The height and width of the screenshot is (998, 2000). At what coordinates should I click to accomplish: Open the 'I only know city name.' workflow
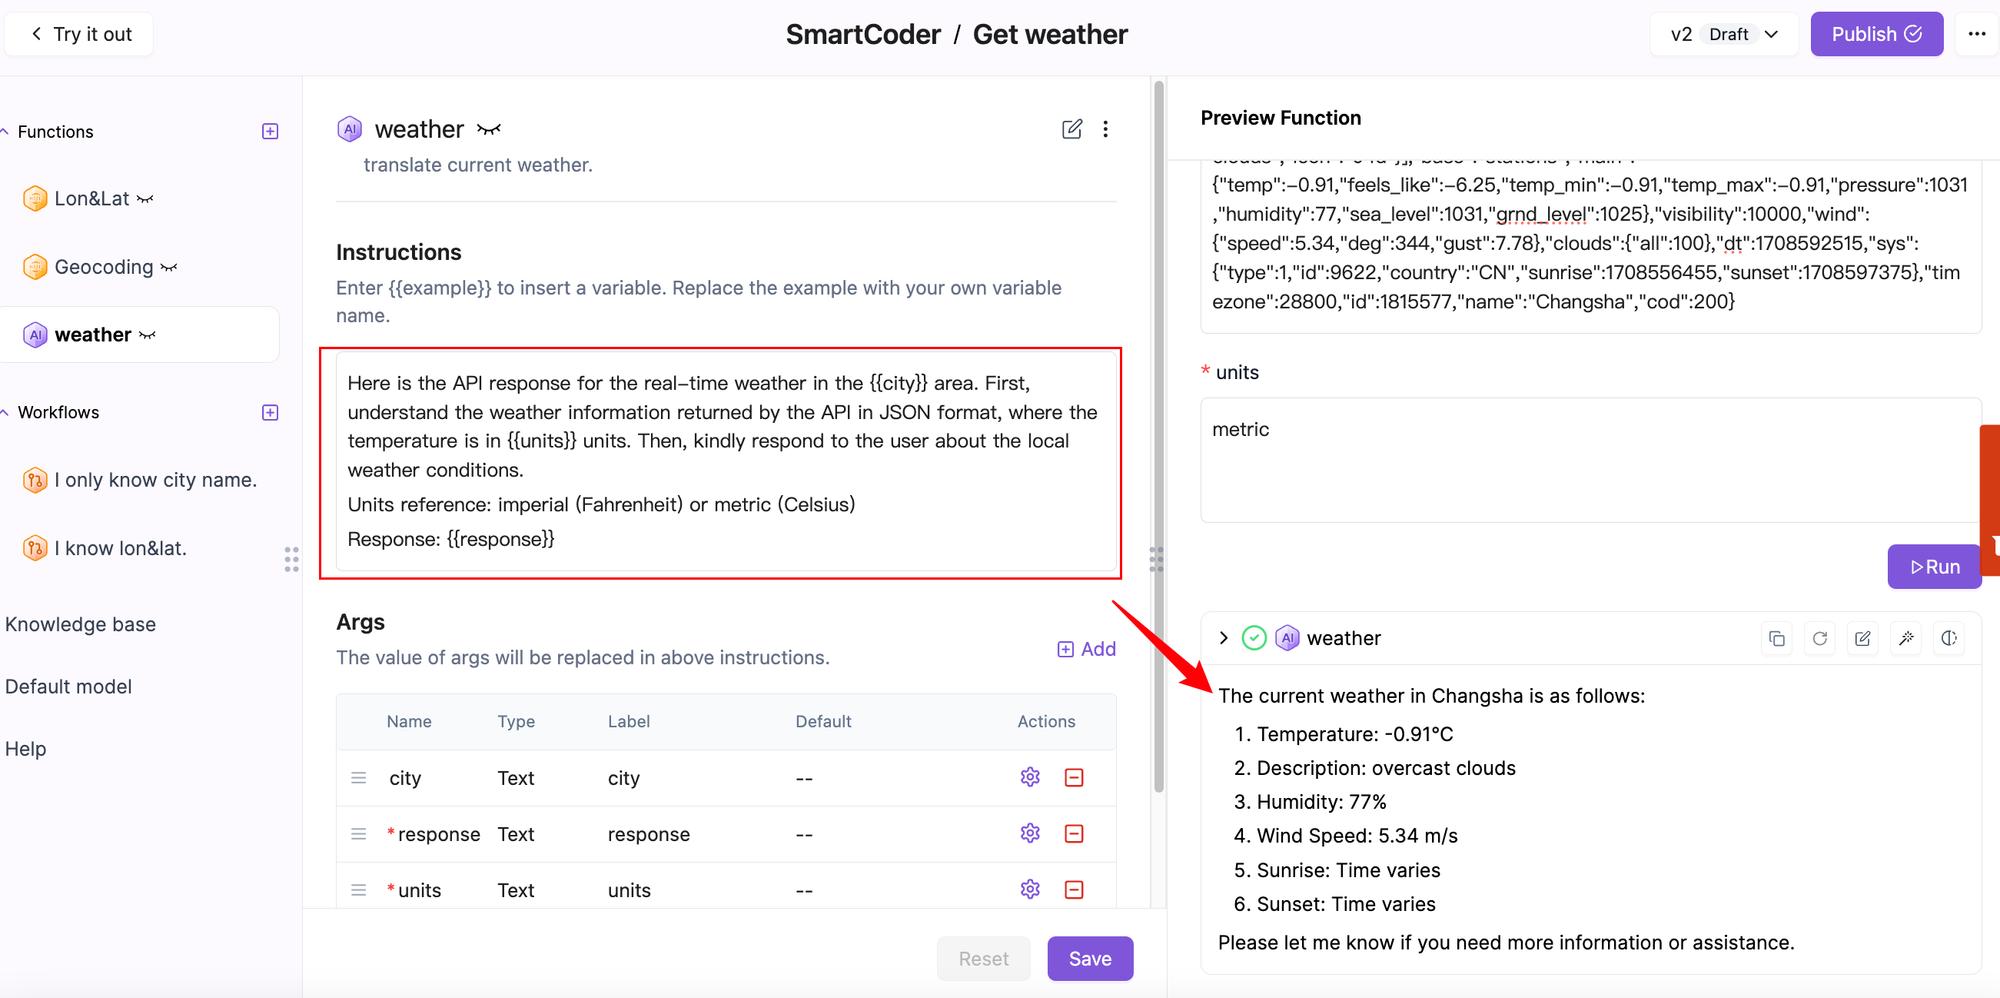155,480
